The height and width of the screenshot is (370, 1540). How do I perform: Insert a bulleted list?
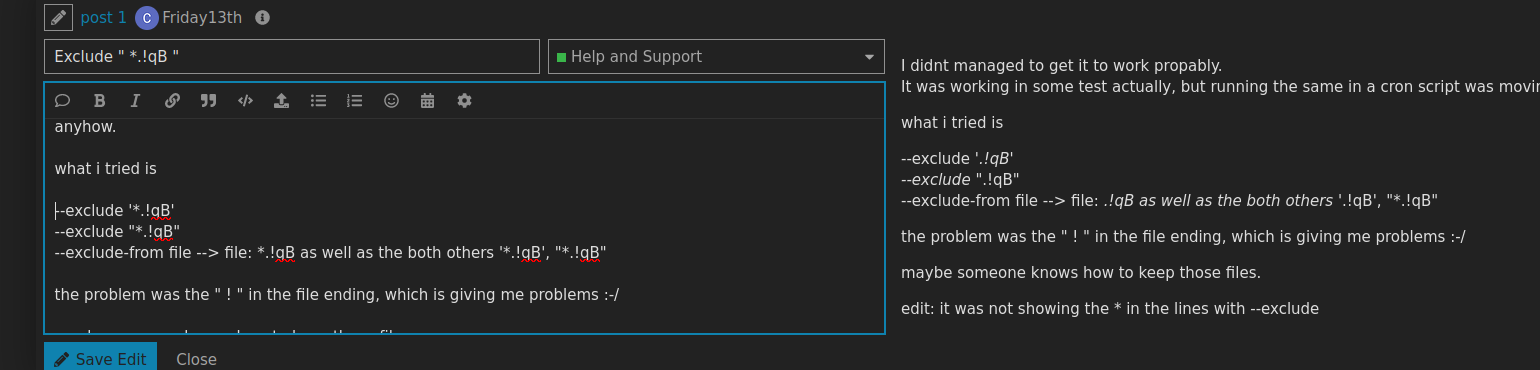(x=318, y=100)
